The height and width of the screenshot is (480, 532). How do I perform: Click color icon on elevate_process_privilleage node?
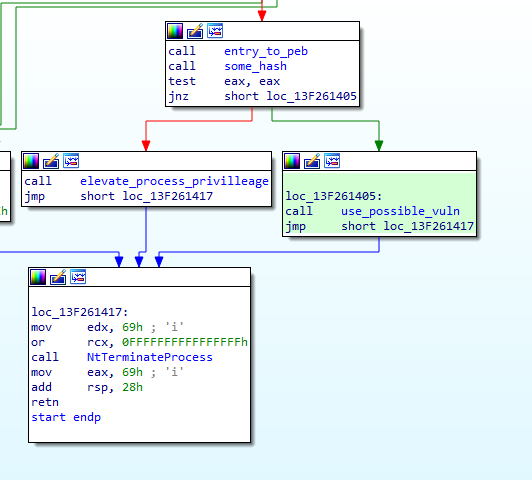coord(31,161)
